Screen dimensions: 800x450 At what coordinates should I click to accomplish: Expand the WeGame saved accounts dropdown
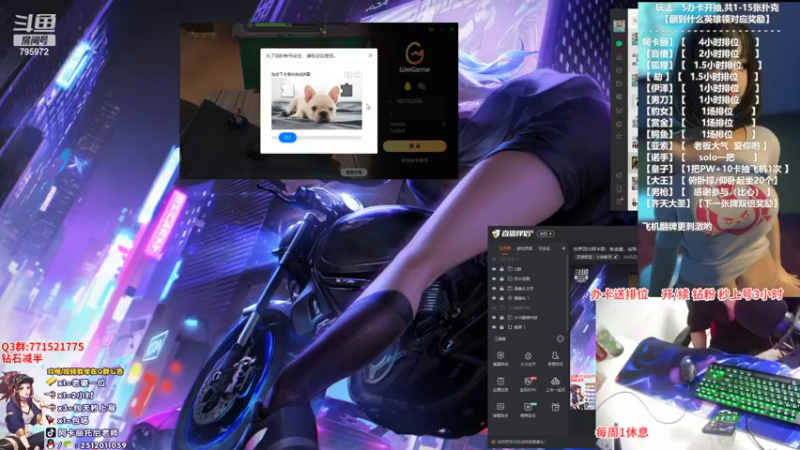coord(441,101)
